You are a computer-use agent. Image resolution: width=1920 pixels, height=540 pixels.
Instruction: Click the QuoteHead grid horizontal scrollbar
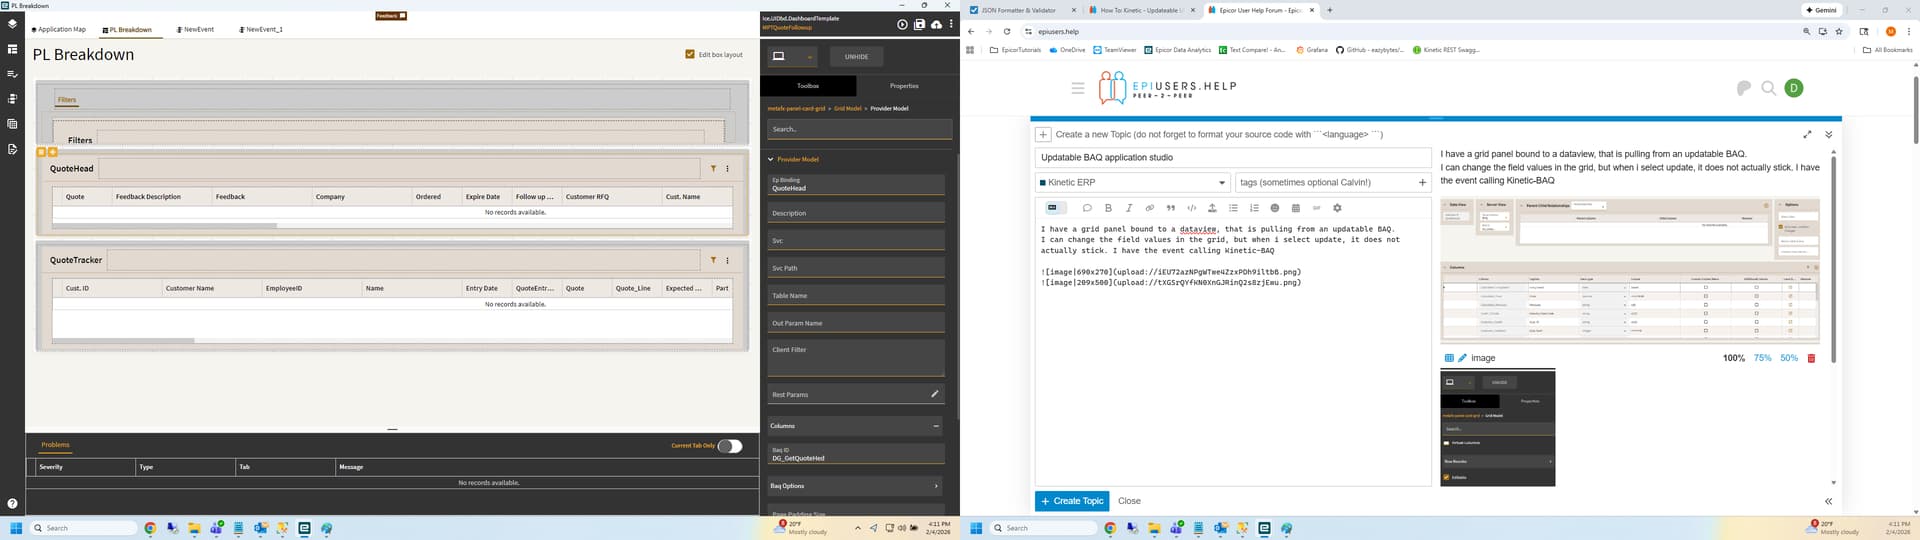point(165,226)
